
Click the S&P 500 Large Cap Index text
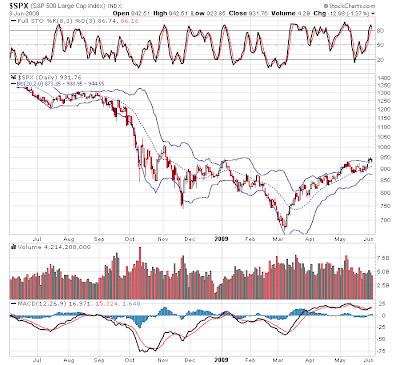coord(69,6)
